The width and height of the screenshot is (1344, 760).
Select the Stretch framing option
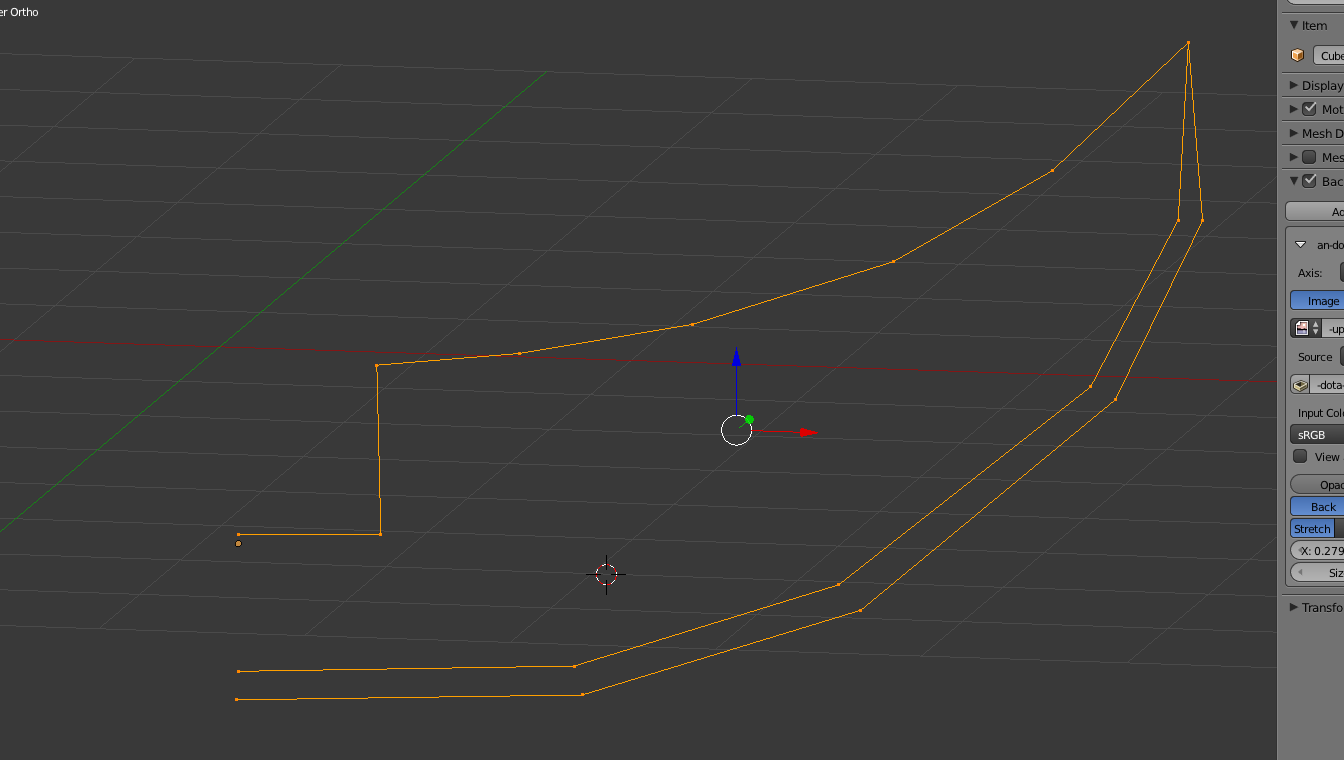(1312, 528)
